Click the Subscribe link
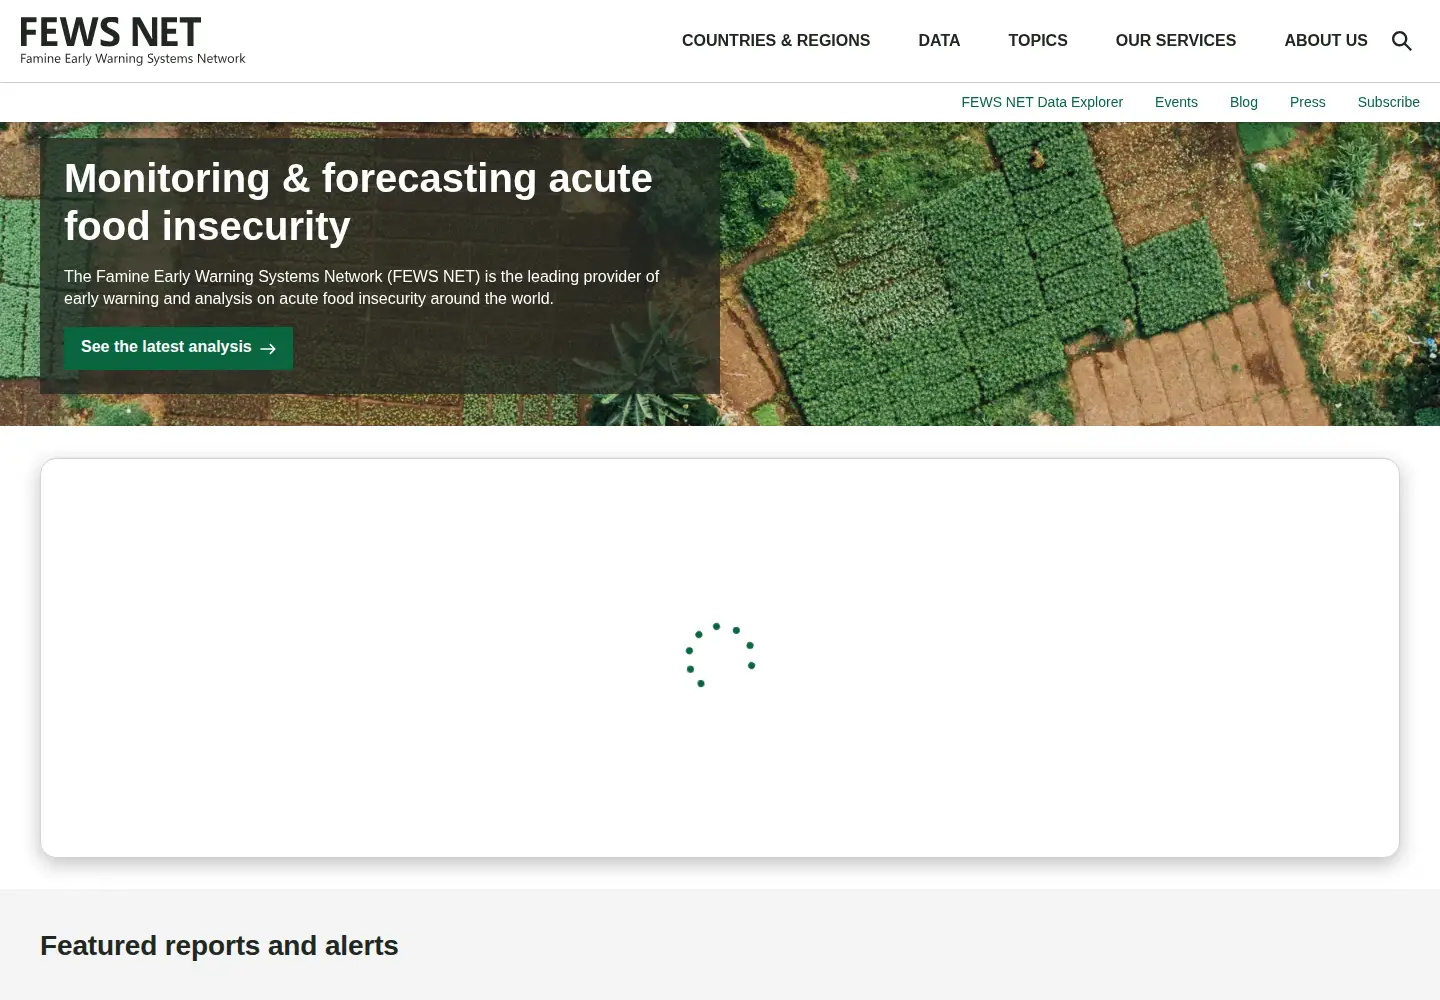Viewport: 1440px width, 1000px height. [x=1388, y=102]
